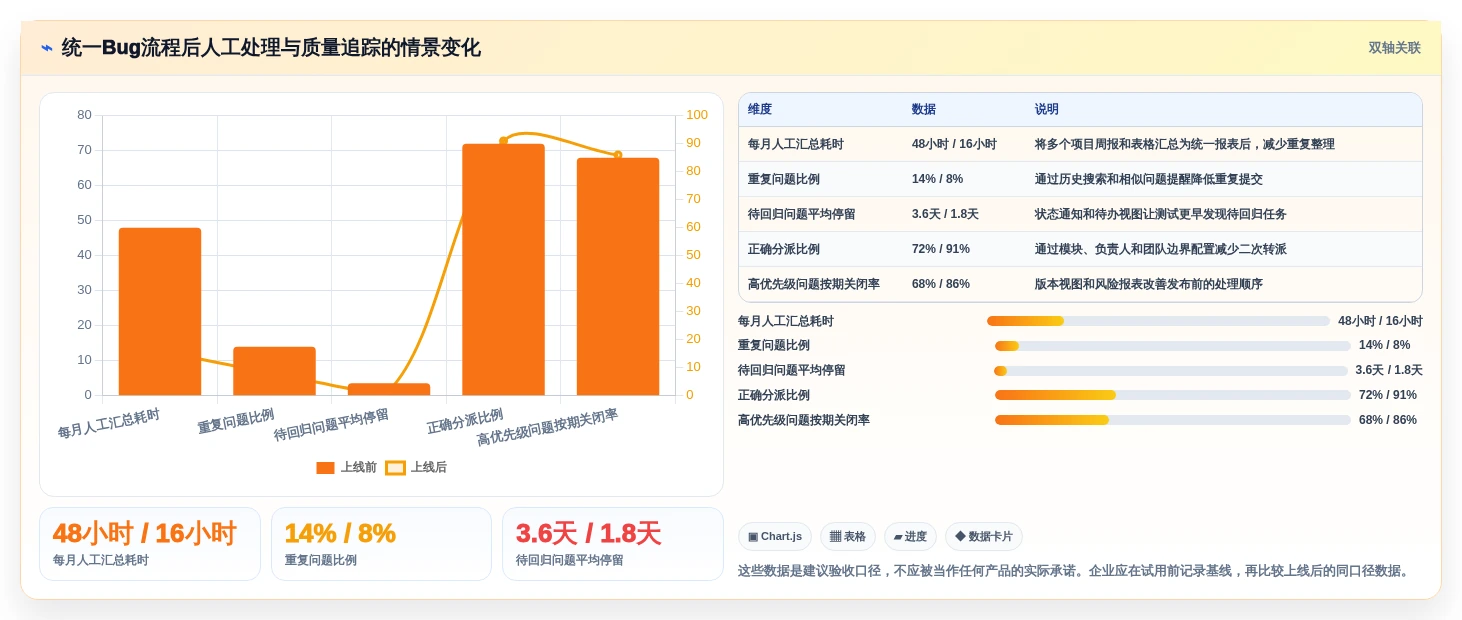
Task: Click the 高优先级问题按期关闭率 progress bar
Action: (1173, 420)
